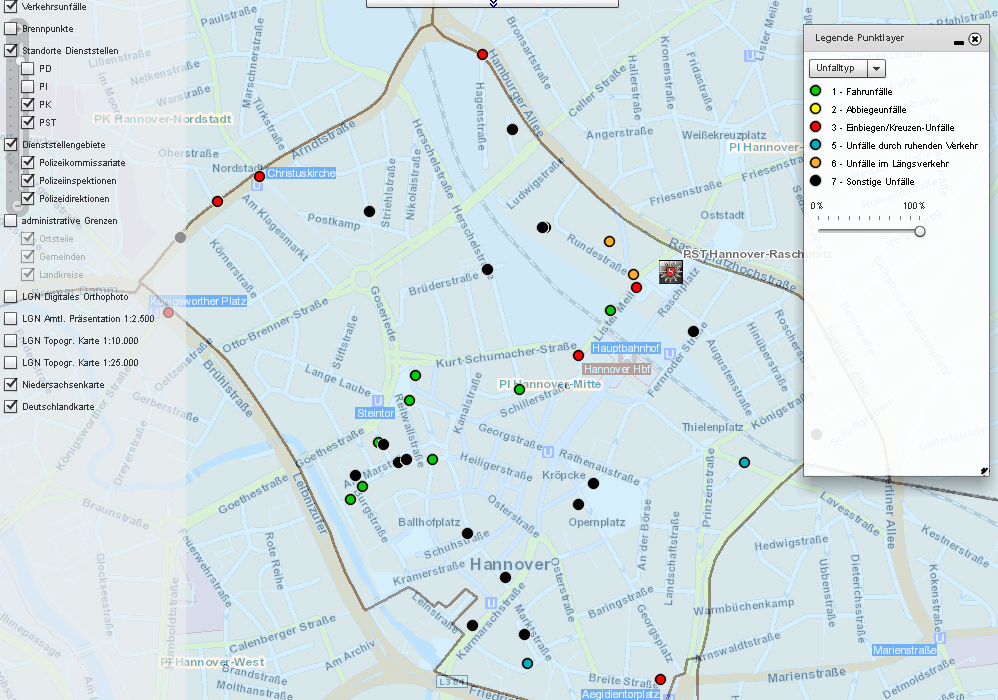998x700 pixels.
Task: Click green swatch for 1 - Fahrunfälle
Action: click(815, 91)
